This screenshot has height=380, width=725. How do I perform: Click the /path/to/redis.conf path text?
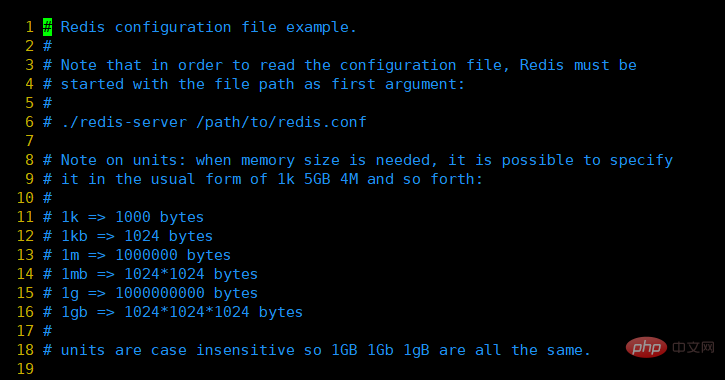pyautogui.click(x=281, y=123)
